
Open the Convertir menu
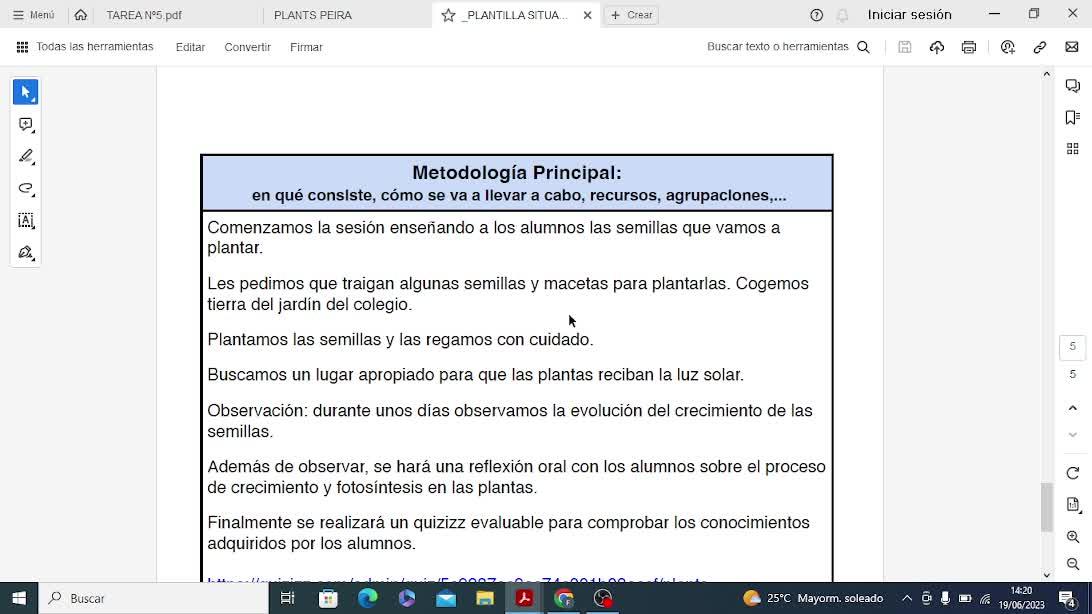(247, 47)
